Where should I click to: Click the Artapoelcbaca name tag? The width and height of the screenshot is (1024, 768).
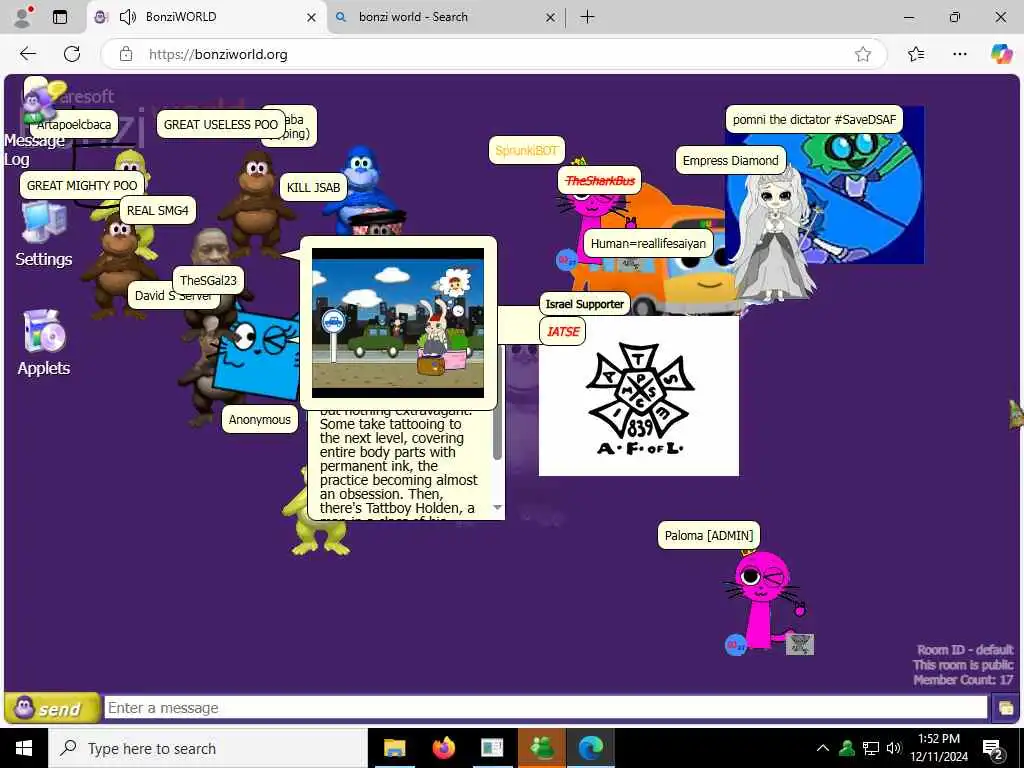click(74, 124)
